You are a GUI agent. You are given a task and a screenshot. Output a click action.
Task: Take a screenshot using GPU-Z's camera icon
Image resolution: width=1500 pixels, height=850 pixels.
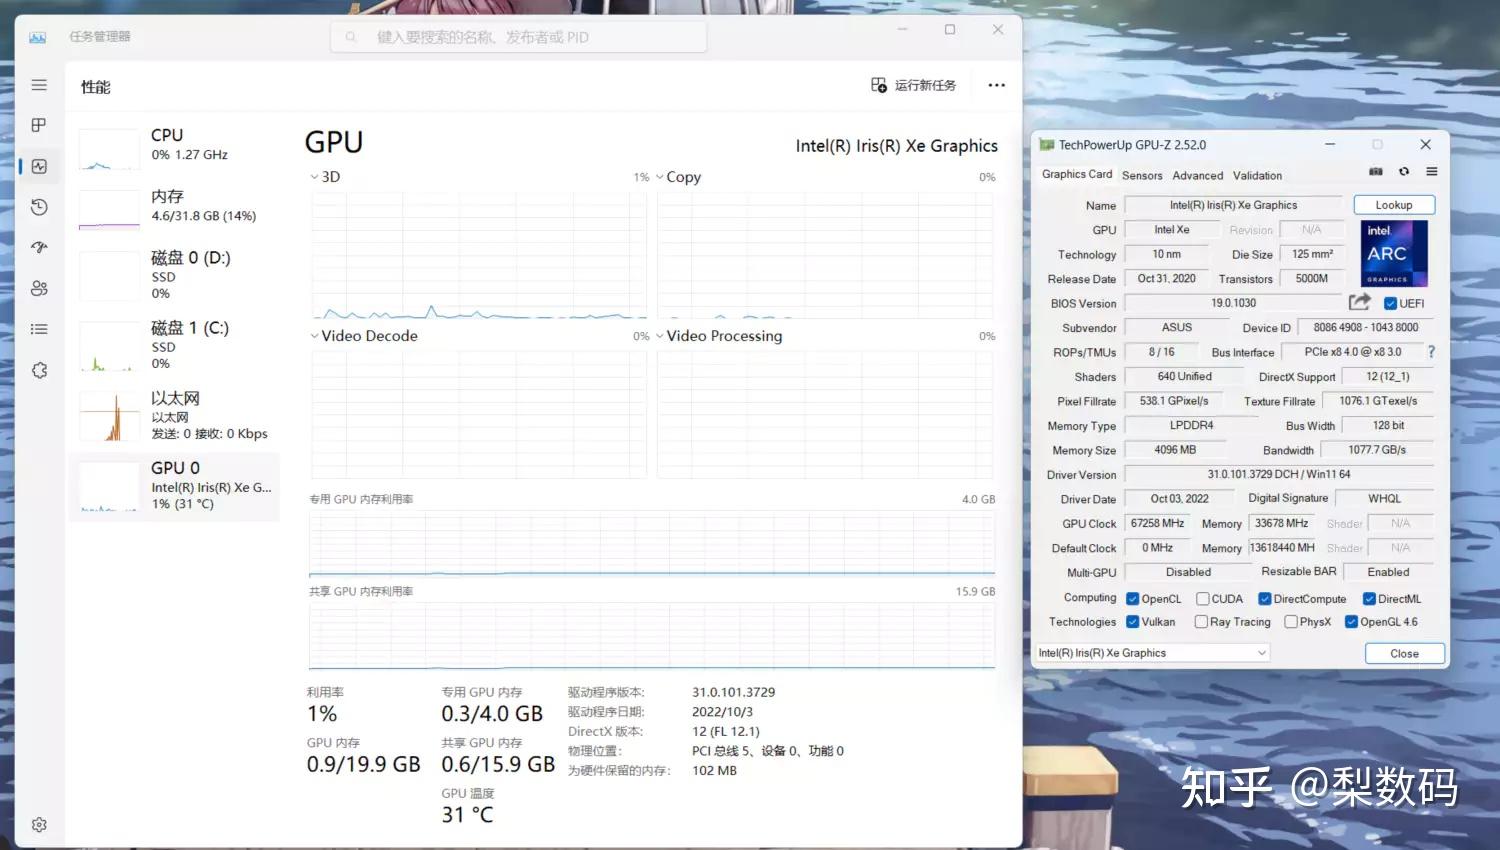[x=1376, y=171]
